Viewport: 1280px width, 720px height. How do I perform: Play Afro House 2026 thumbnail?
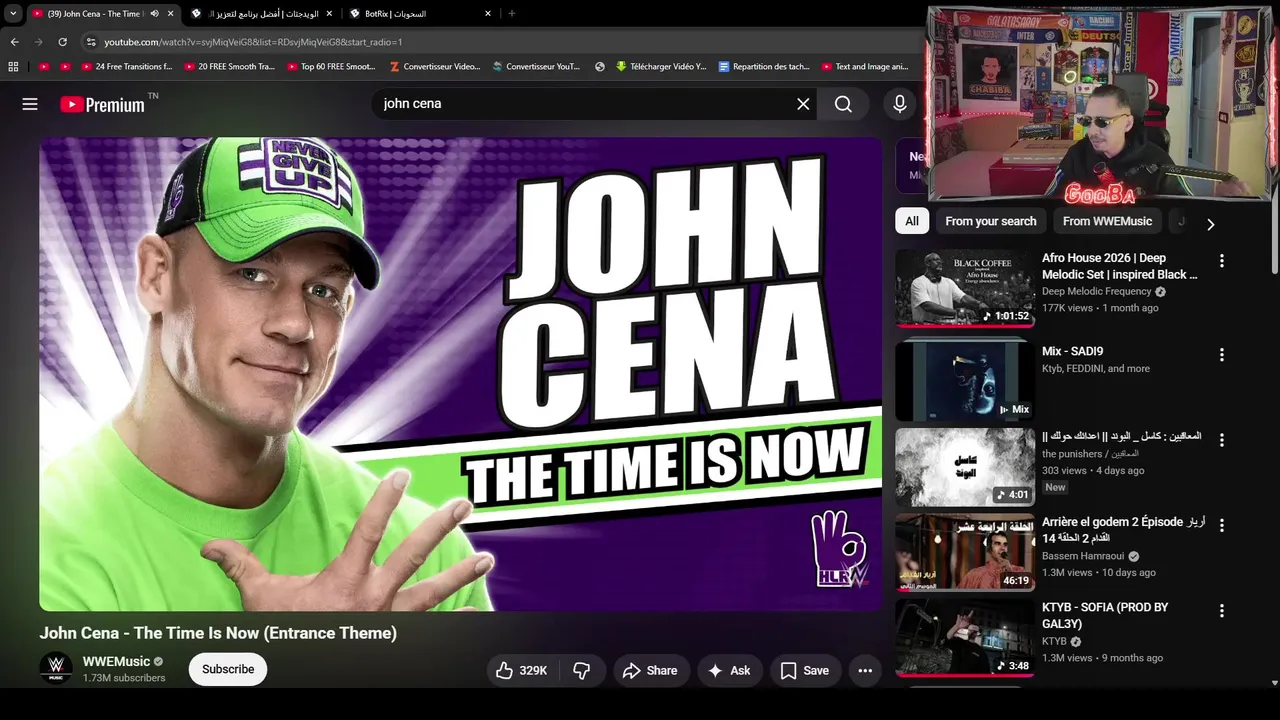[x=965, y=288]
